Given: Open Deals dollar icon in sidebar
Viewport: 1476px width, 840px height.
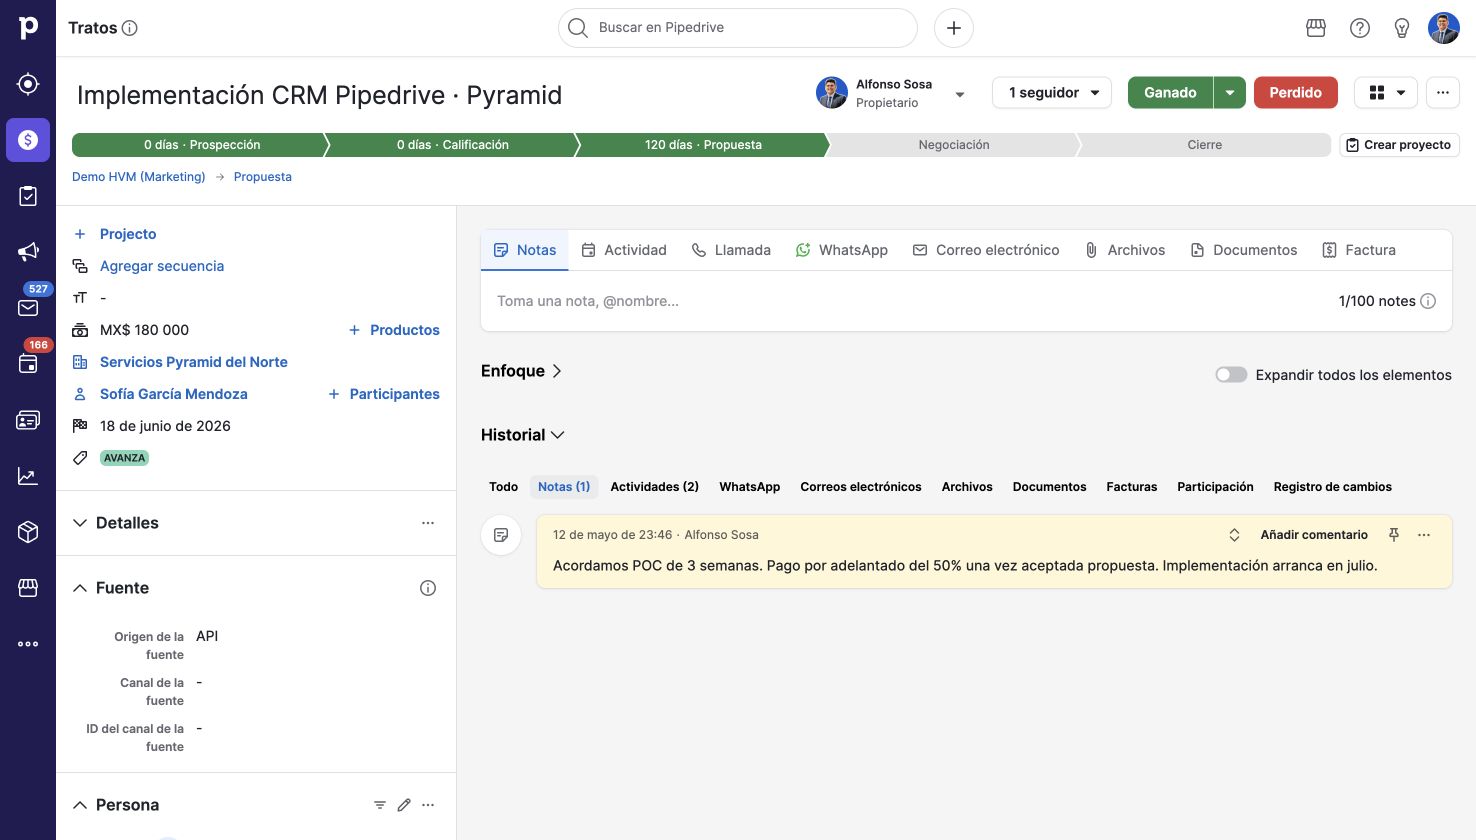Looking at the screenshot, I should tap(28, 140).
